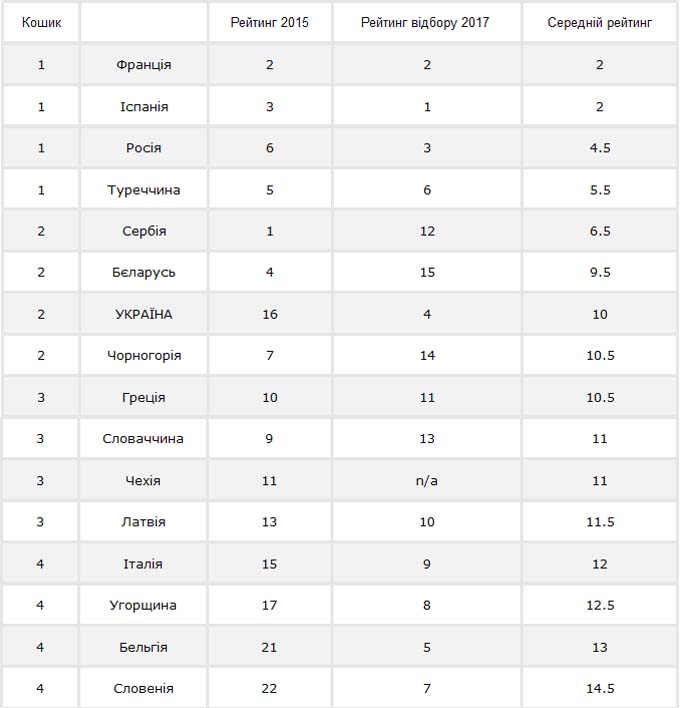Click the "n/a" value for Чехія

[427, 481]
